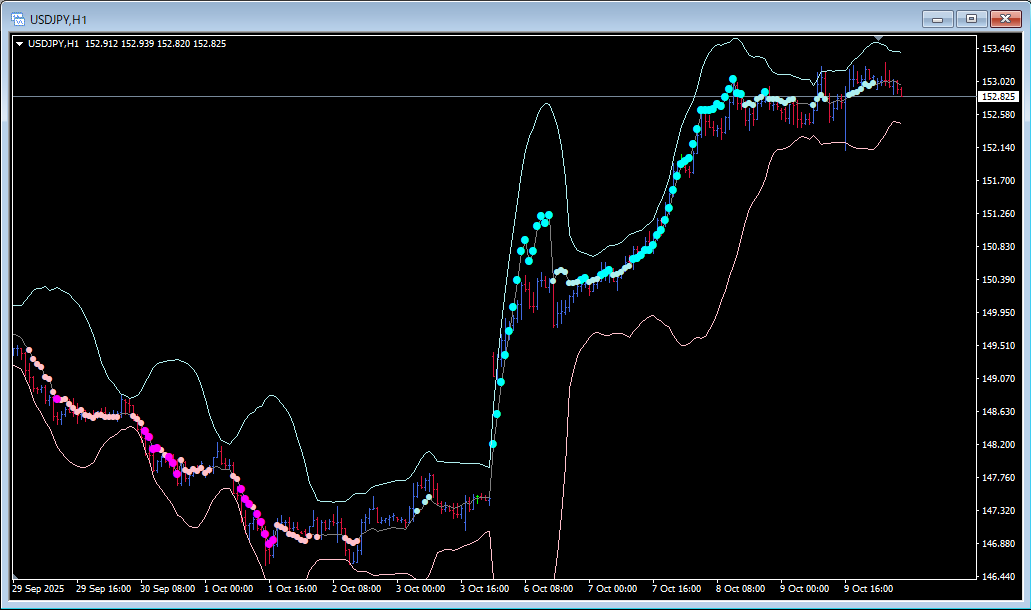1031x610 pixels.
Task: Click the 153.460 price axis label
Action: click(998, 49)
